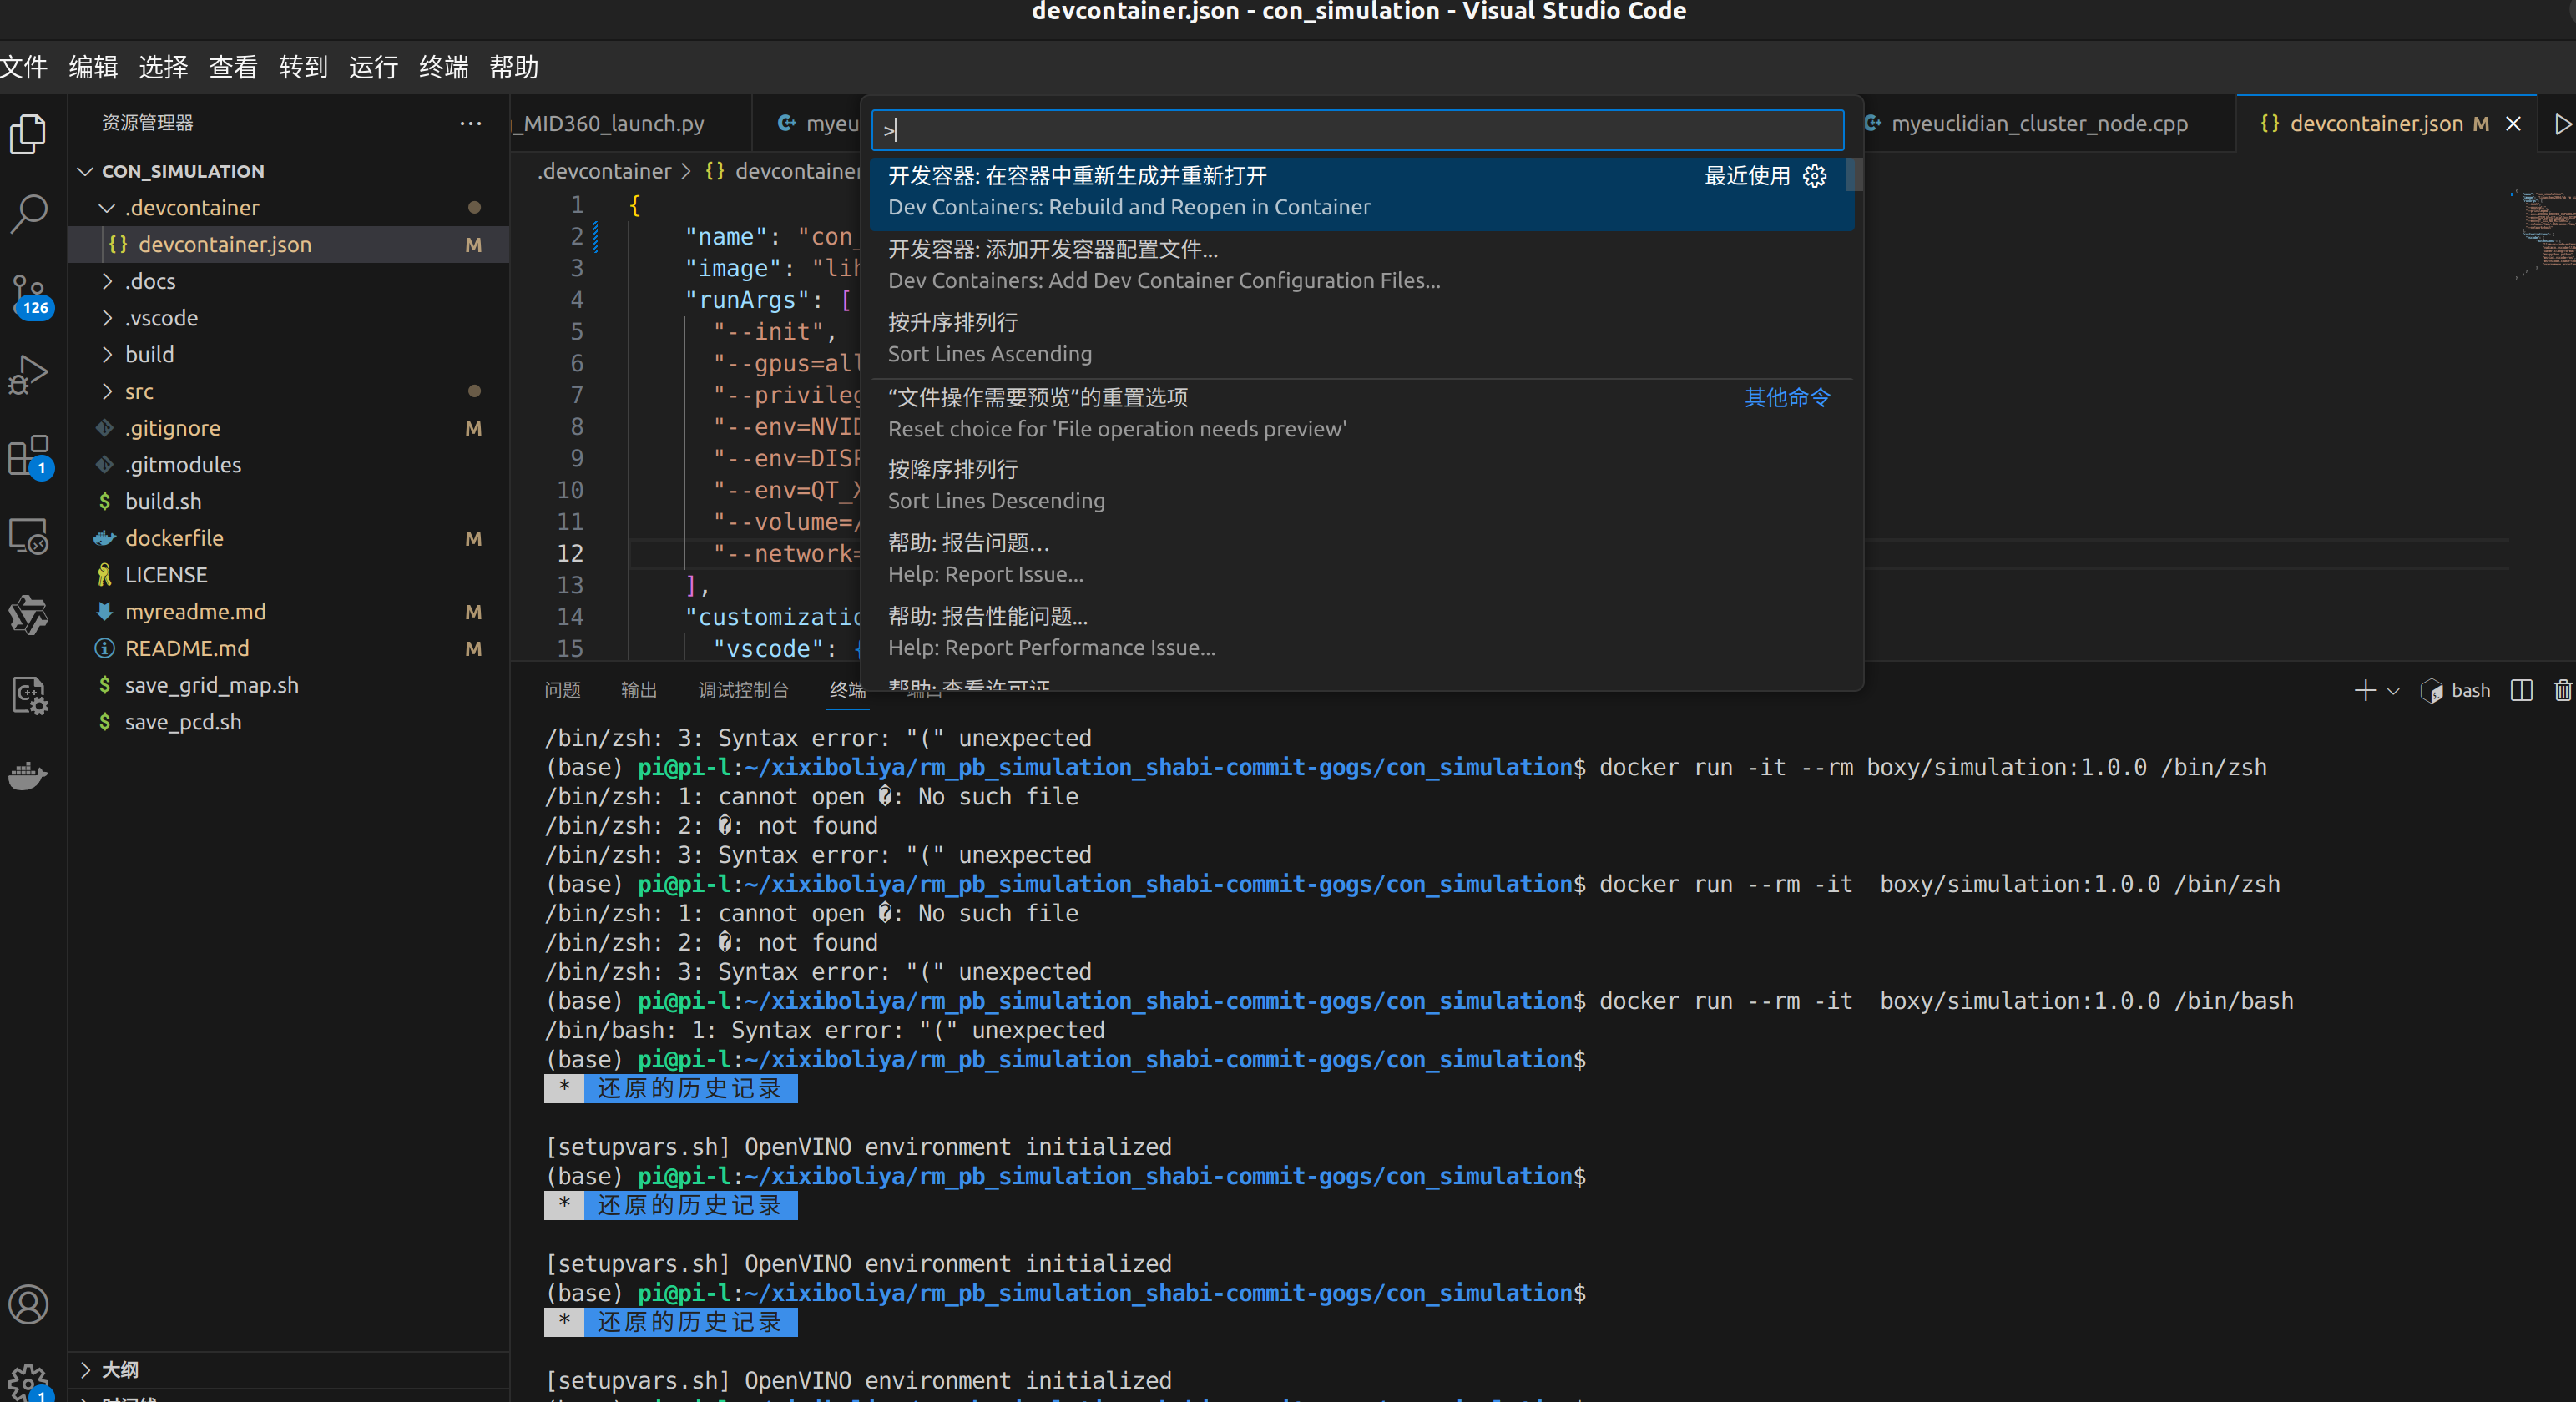Open the Docker whale view in activity bar
The height and width of the screenshot is (1402, 2576).
click(x=28, y=775)
